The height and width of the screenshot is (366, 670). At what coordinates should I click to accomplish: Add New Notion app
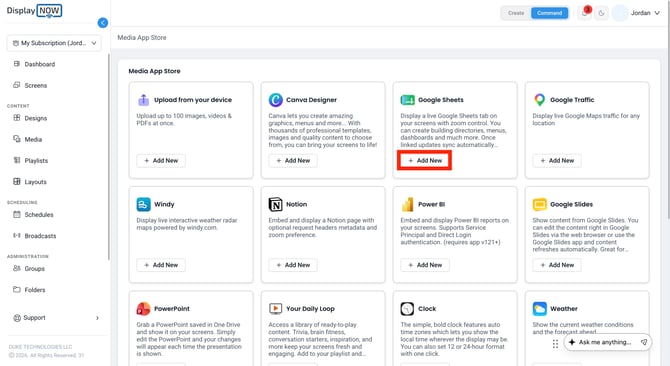coord(293,265)
